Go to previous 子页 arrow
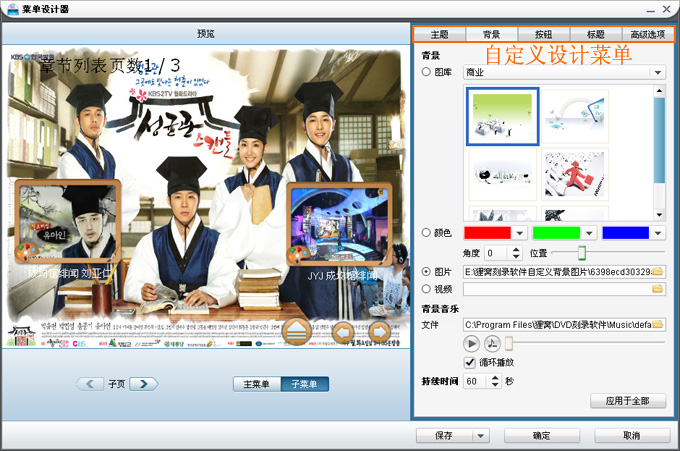This screenshot has width=680, height=451. pos(90,384)
